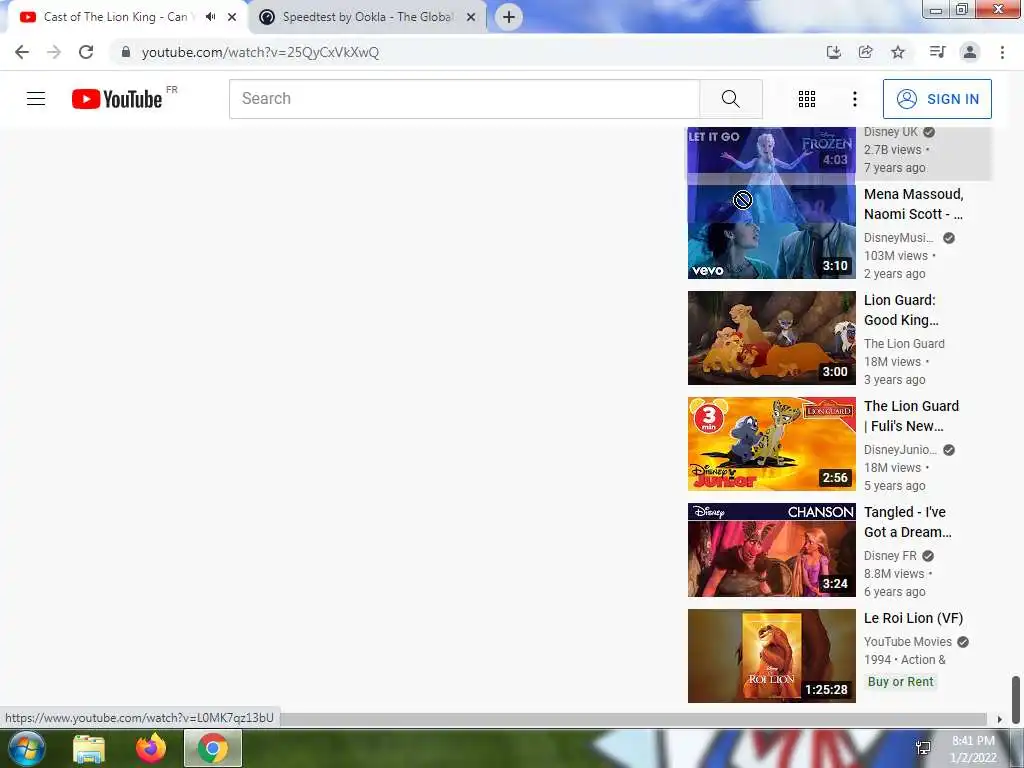The height and width of the screenshot is (768, 1024).
Task: Click 'DisneyMusi...' channel name
Action: coord(899,238)
